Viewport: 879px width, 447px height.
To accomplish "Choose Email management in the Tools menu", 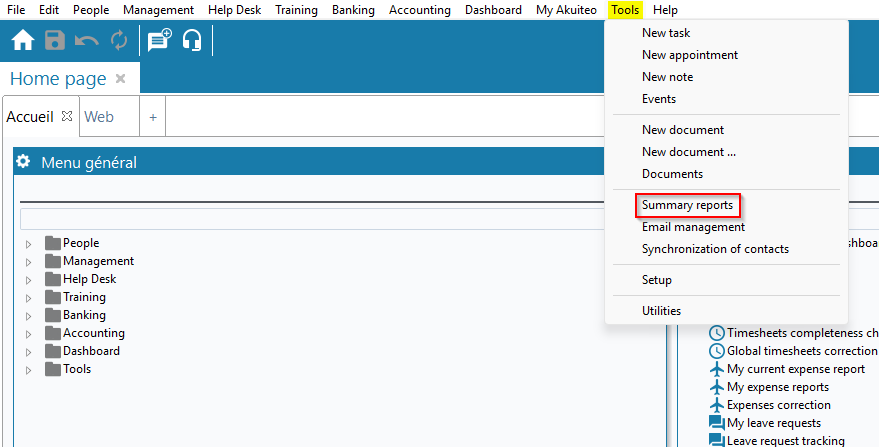I will click(693, 227).
